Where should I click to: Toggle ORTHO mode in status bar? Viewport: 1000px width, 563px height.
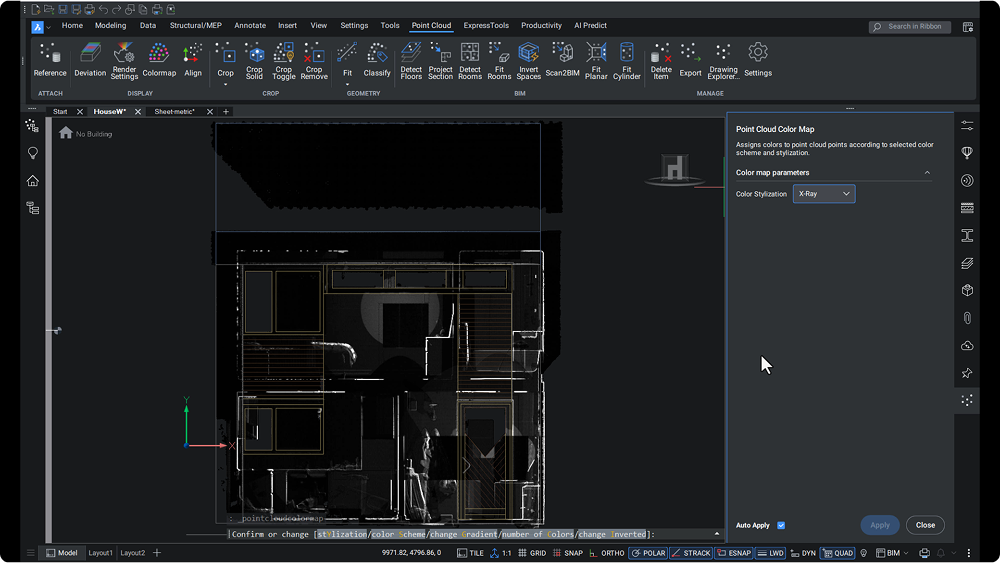tap(607, 553)
